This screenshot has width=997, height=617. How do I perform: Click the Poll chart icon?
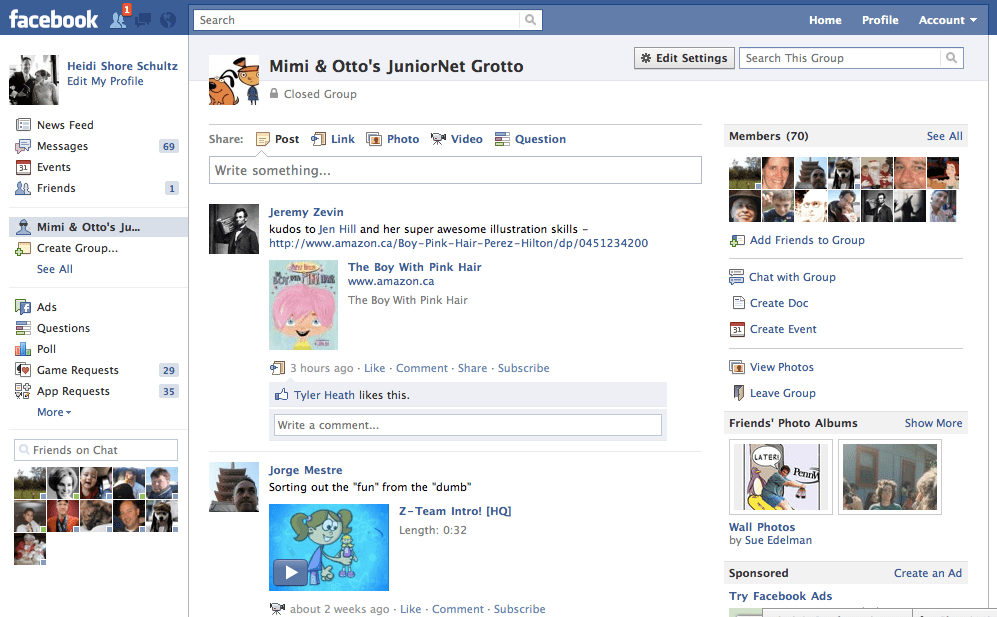click(x=23, y=349)
